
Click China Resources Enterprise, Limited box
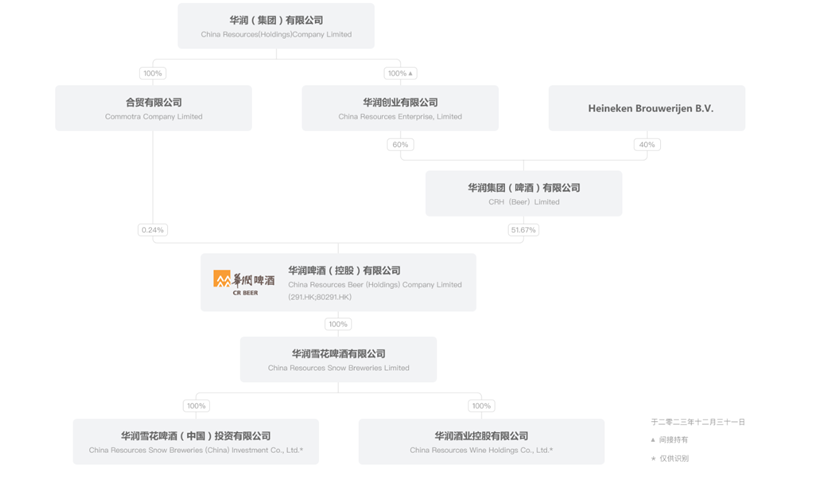(400, 108)
